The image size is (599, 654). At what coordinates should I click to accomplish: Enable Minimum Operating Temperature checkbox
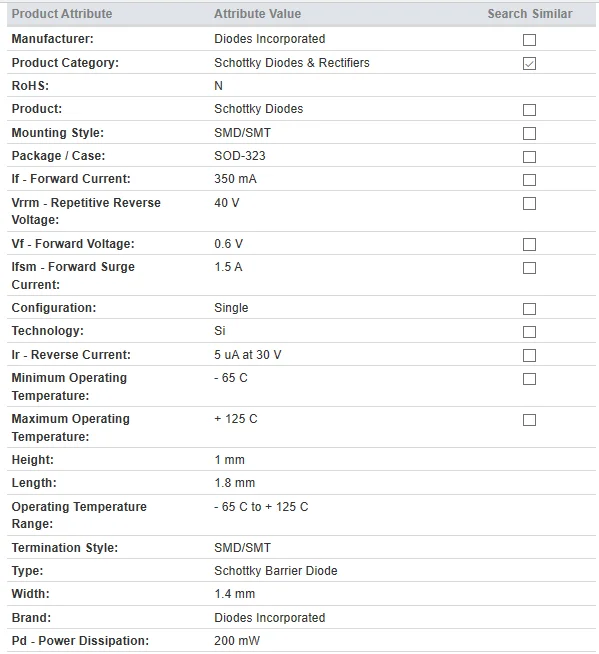point(529,379)
